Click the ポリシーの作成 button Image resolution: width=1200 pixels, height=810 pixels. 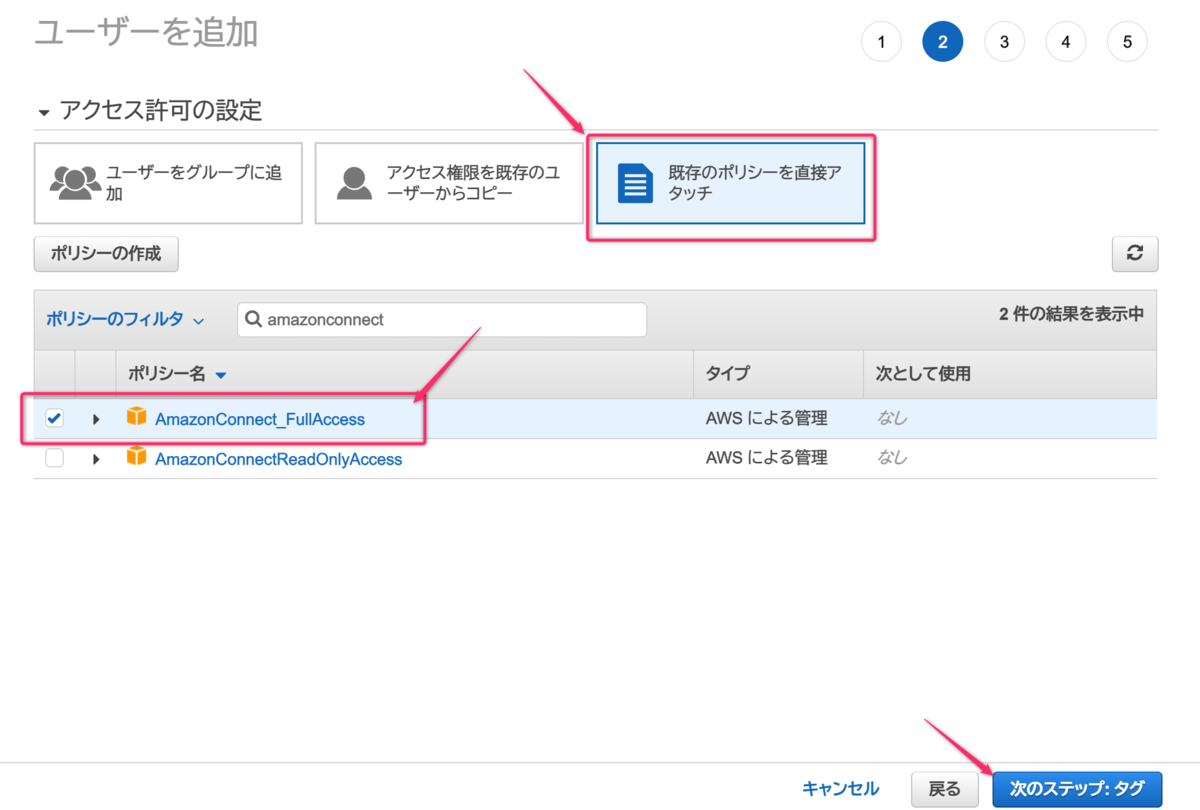coord(106,254)
